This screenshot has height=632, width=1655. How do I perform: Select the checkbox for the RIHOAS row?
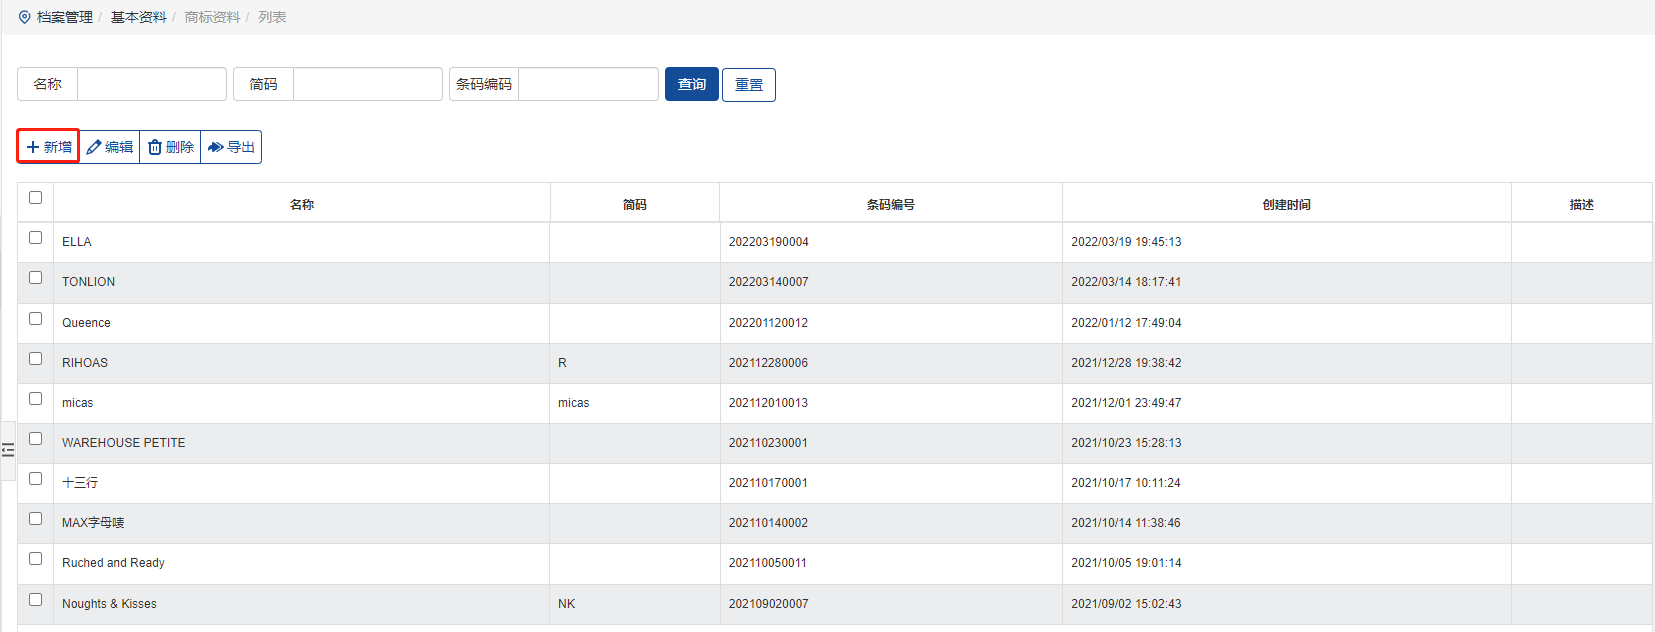(36, 358)
